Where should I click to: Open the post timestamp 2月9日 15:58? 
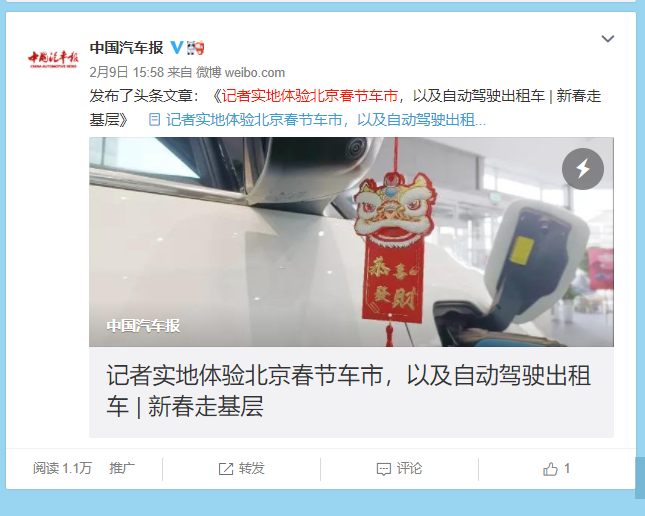click(127, 72)
